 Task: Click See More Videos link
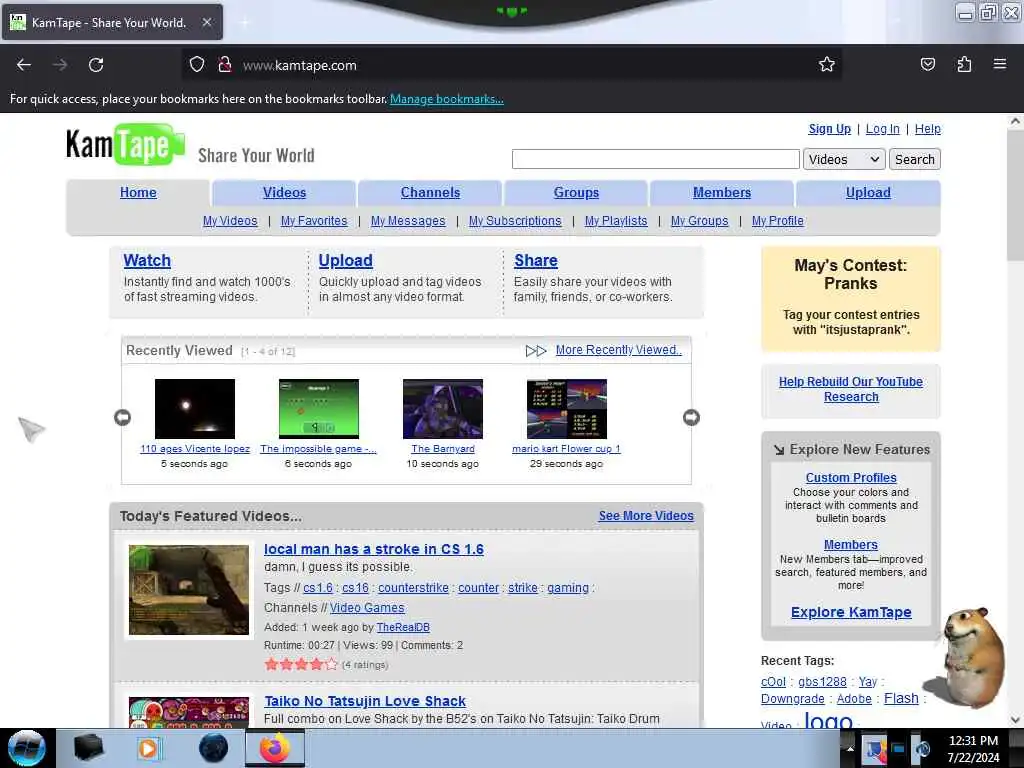(x=646, y=515)
